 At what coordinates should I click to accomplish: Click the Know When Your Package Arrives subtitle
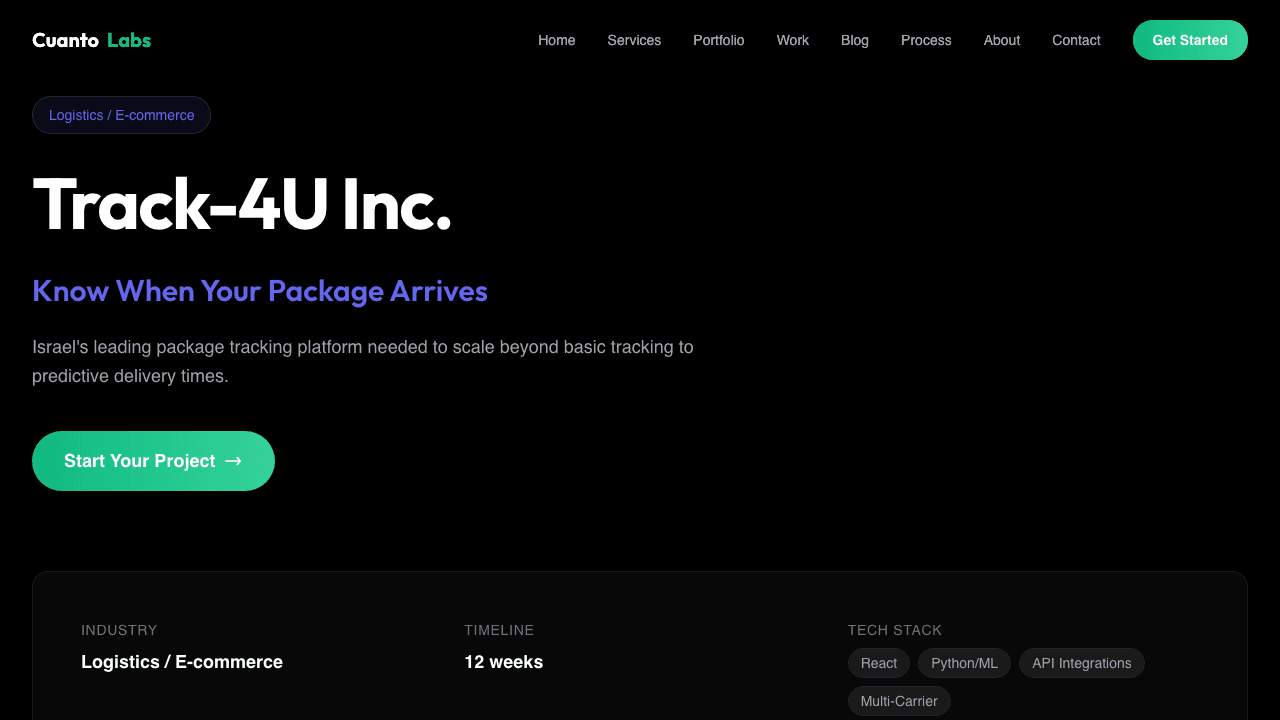(260, 291)
